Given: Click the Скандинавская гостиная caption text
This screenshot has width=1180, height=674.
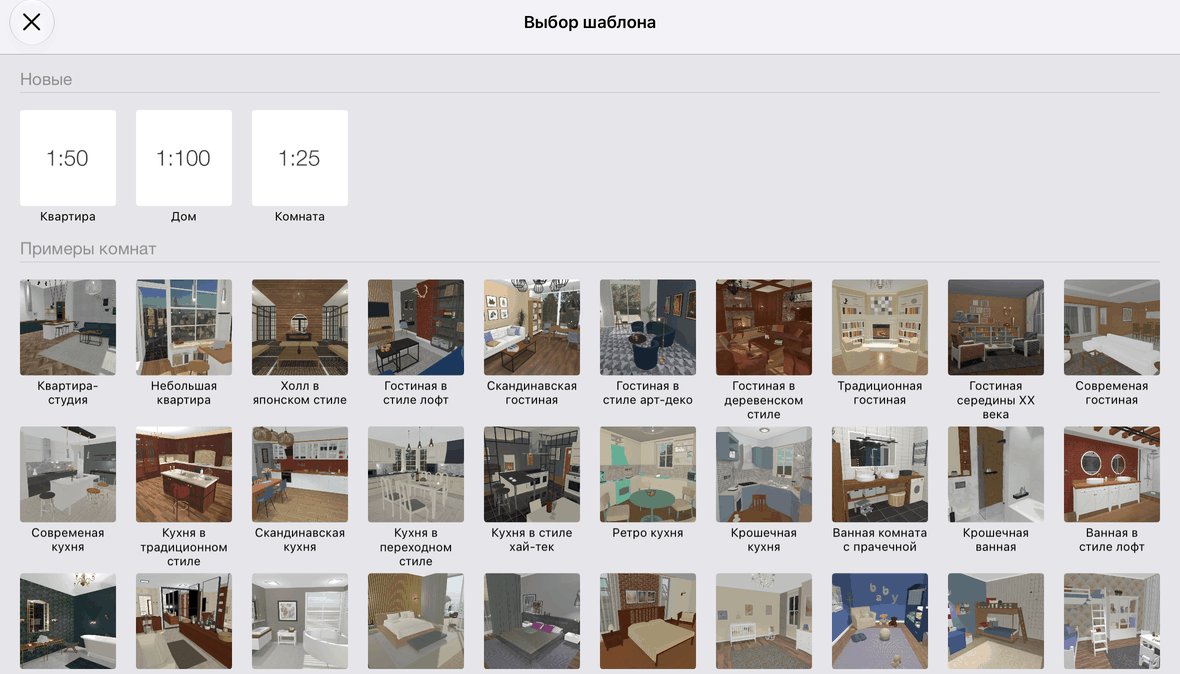Looking at the screenshot, I should click(531, 393).
